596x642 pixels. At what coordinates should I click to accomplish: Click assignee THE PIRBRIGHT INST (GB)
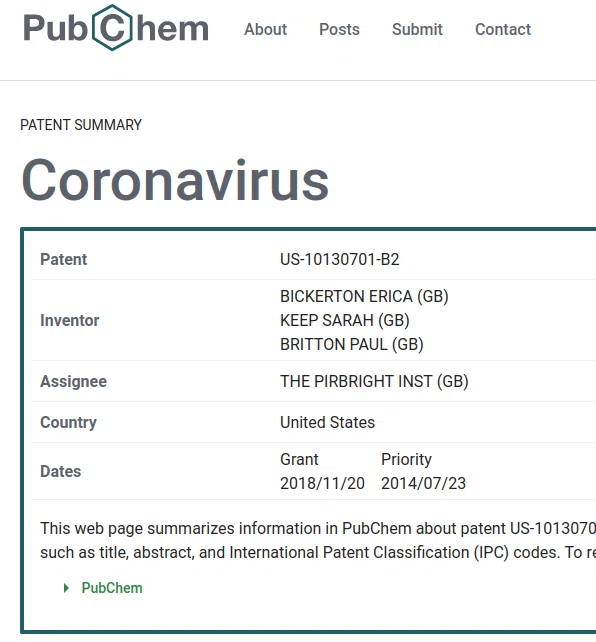point(374,382)
